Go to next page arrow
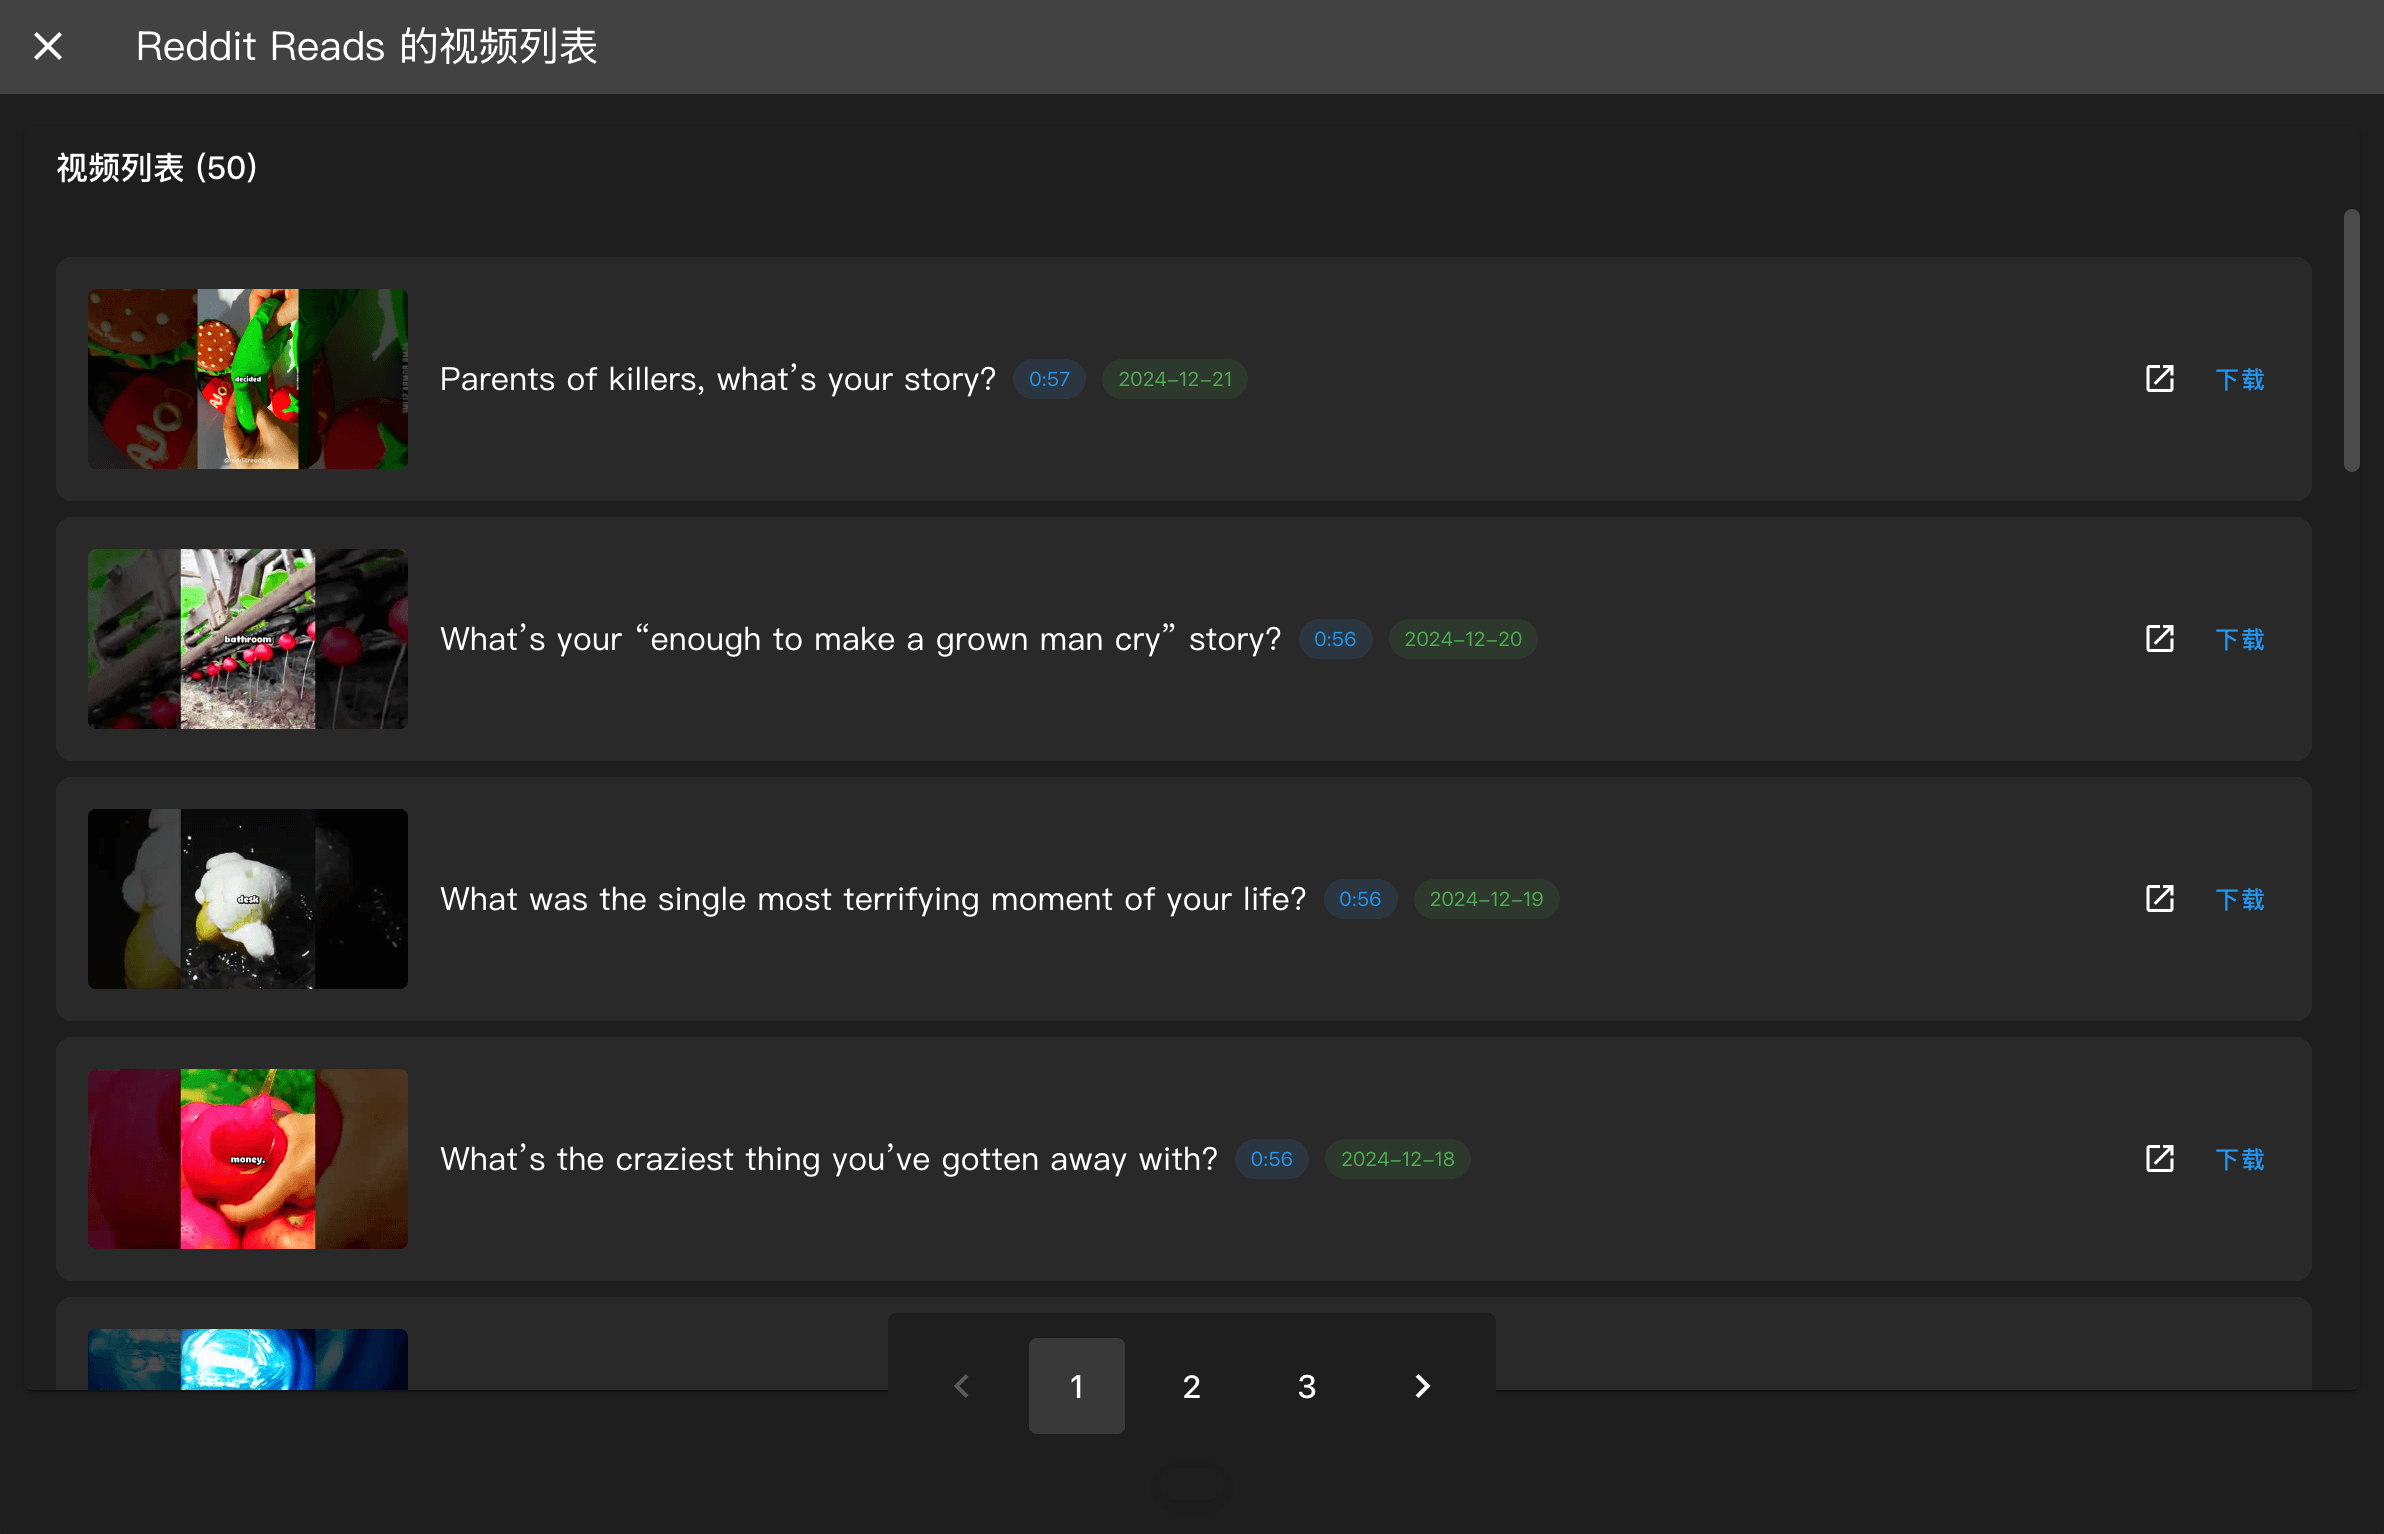Image resolution: width=2384 pixels, height=1534 pixels. (x=1422, y=1386)
